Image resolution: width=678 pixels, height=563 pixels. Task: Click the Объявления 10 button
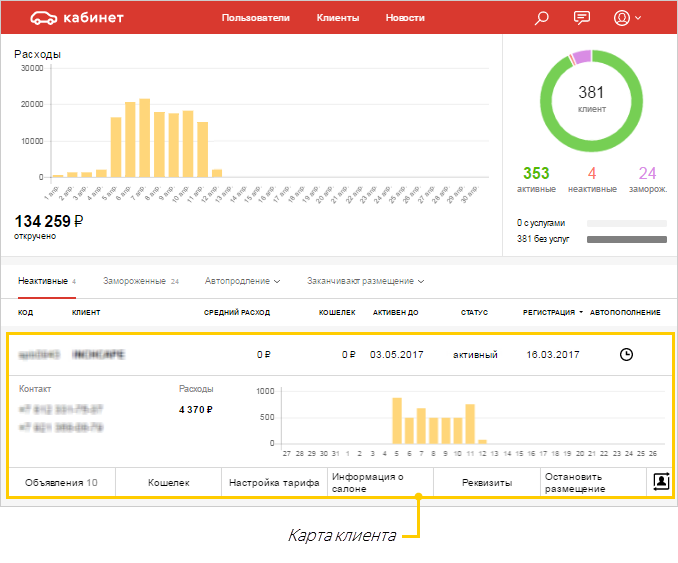(62, 482)
